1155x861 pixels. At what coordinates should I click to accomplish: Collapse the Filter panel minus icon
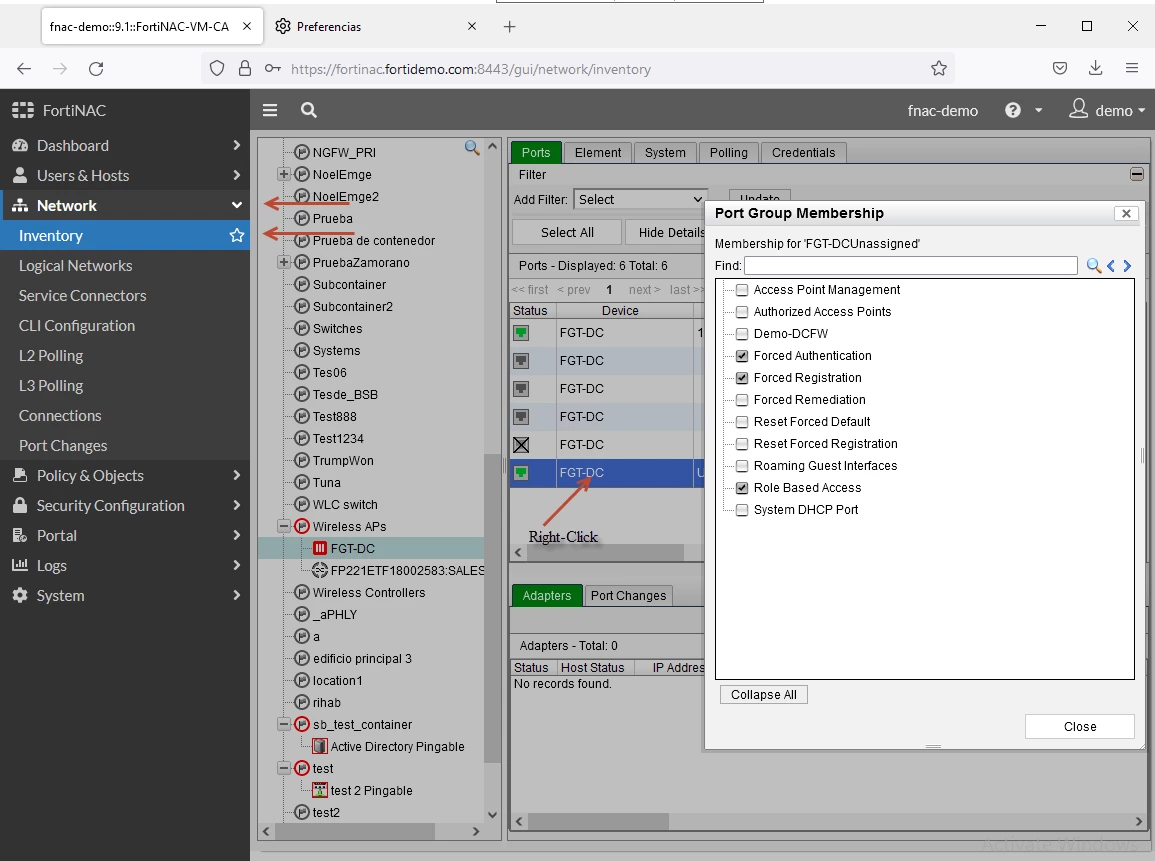click(x=1137, y=175)
